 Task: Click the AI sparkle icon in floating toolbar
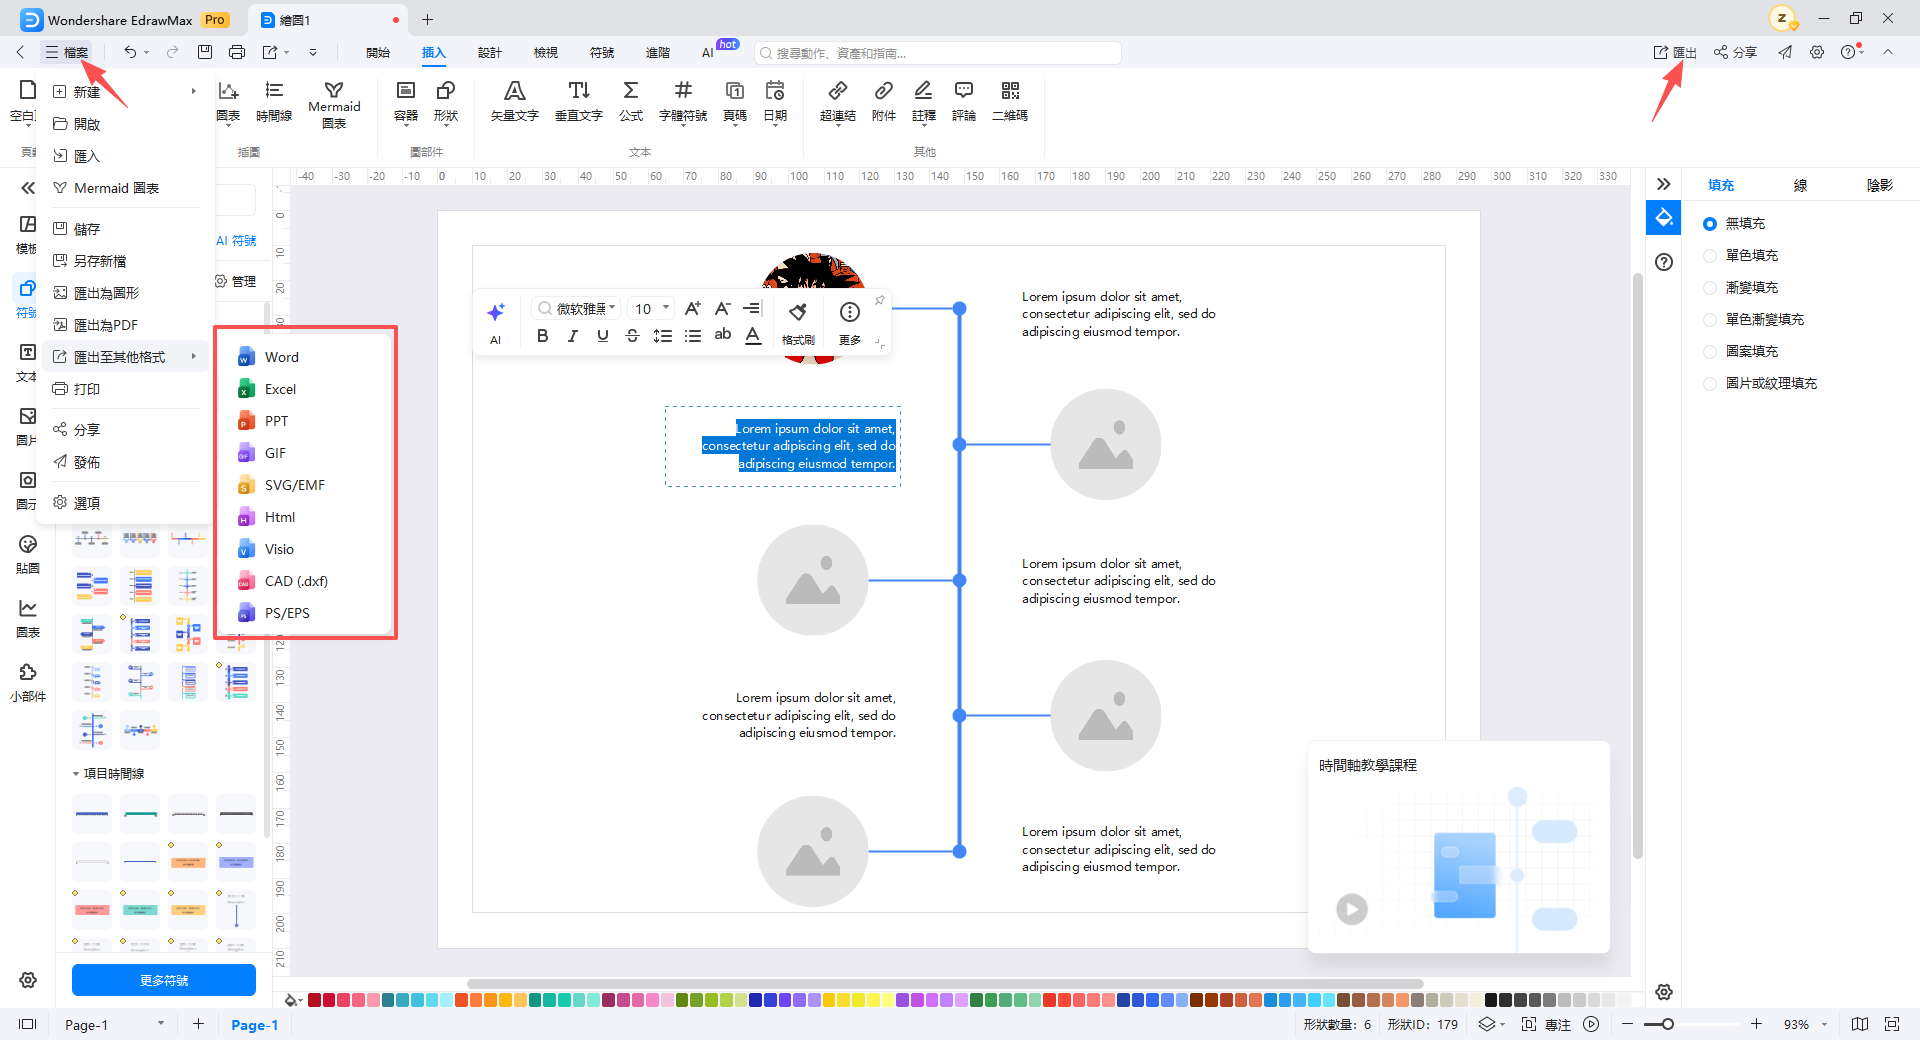[495, 322]
